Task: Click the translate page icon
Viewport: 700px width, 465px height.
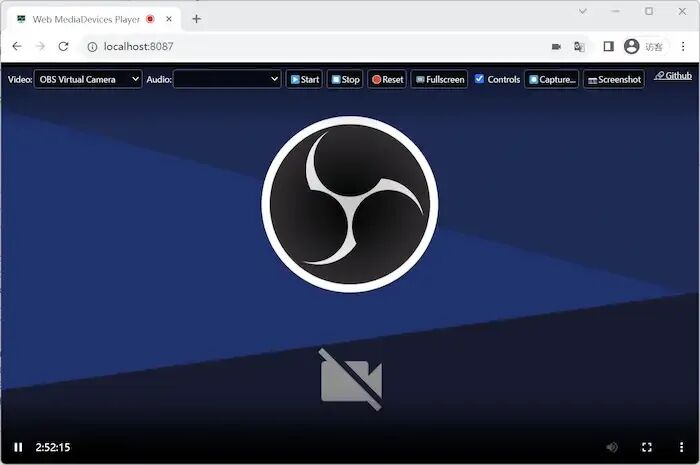Action: pyautogui.click(x=579, y=46)
